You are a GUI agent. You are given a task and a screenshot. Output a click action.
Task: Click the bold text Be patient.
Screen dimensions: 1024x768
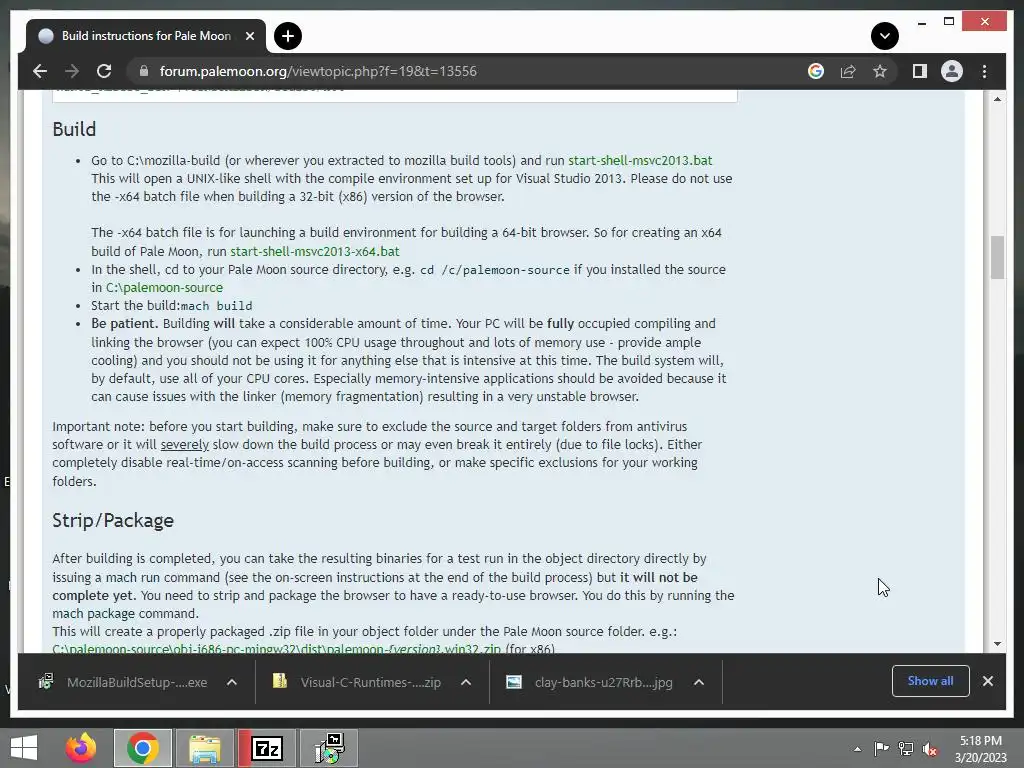tap(124, 324)
